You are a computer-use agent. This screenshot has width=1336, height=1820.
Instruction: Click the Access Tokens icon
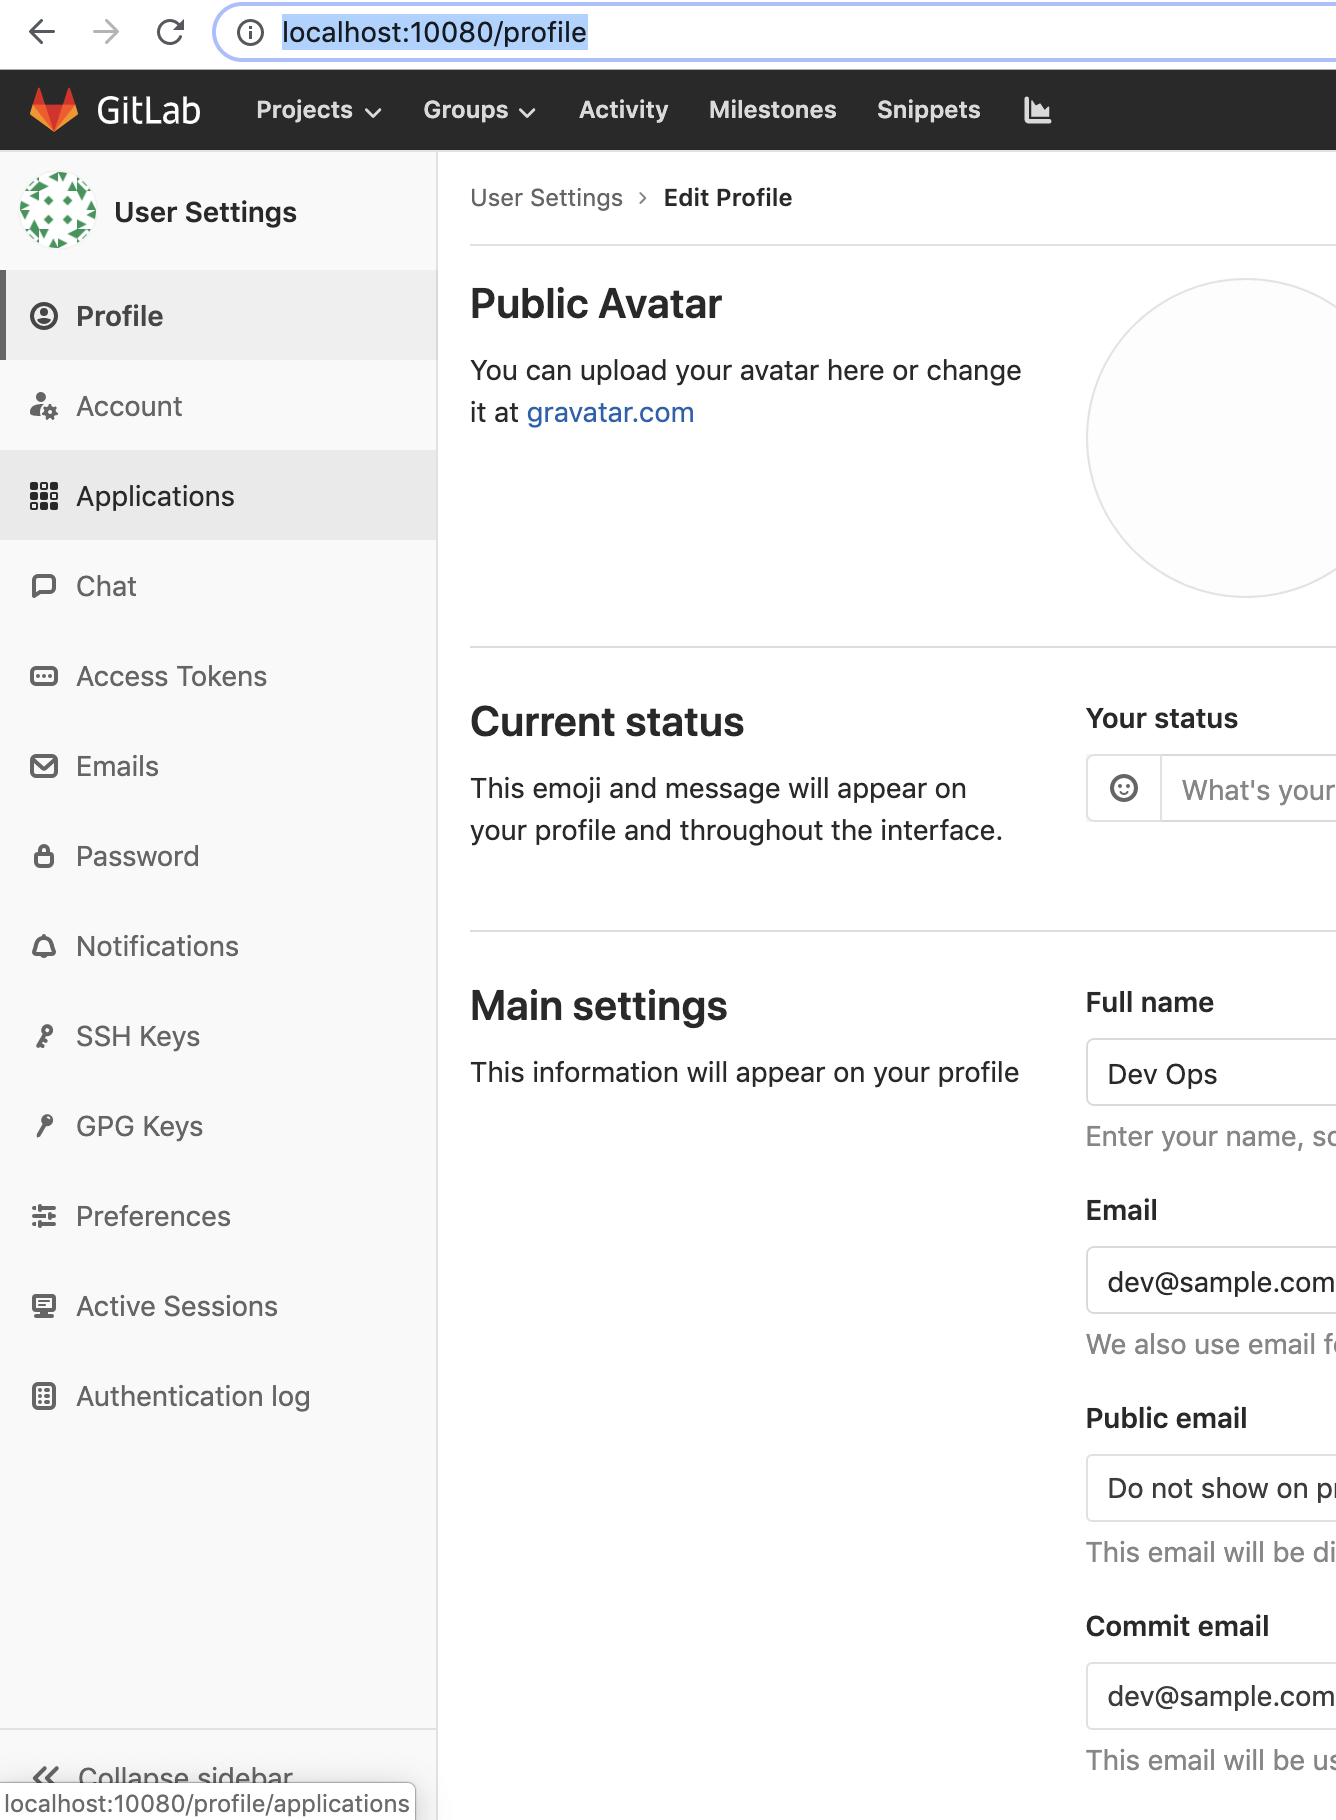pyautogui.click(x=44, y=676)
